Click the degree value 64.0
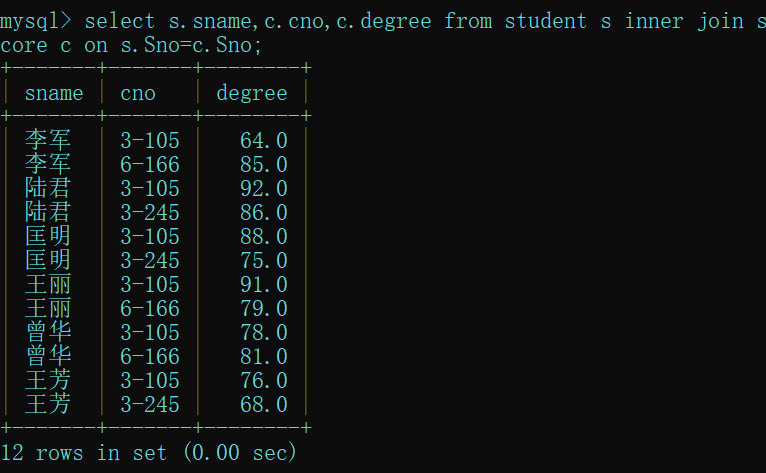 (263, 140)
